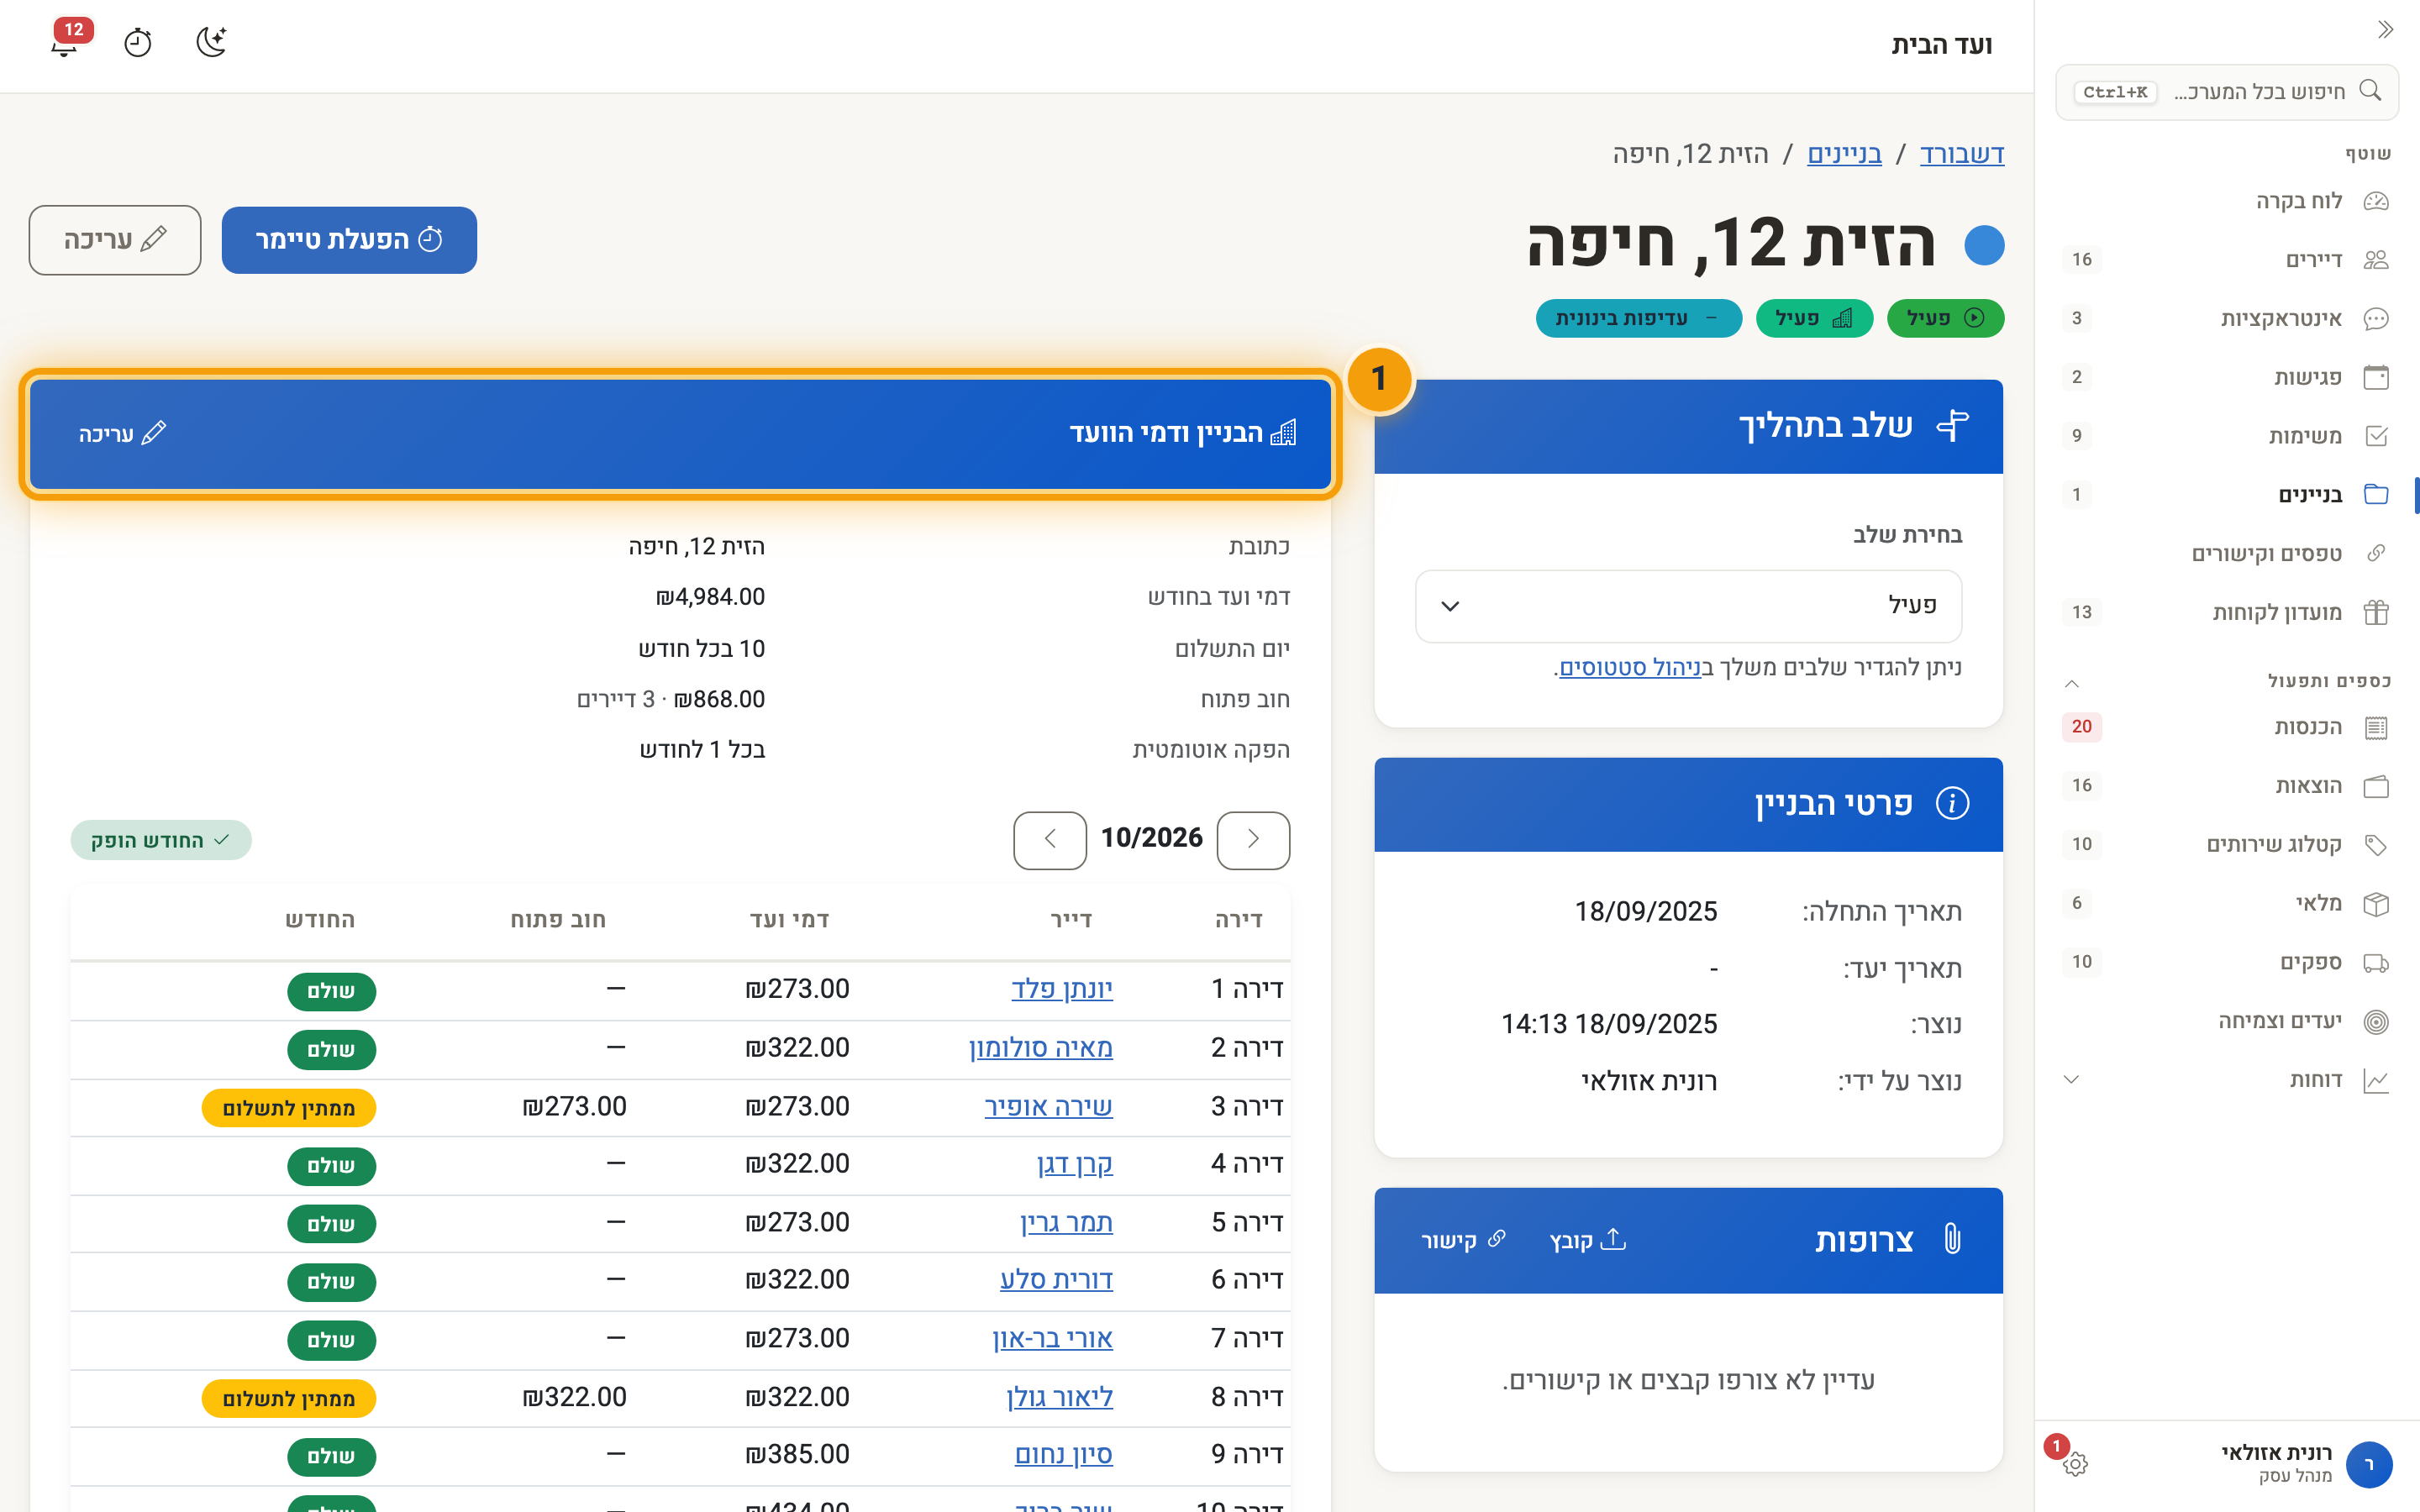The width and height of the screenshot is (2420, 1512).
Task: Open אינטראקציות in sidebar
Action: point(2227,319)
